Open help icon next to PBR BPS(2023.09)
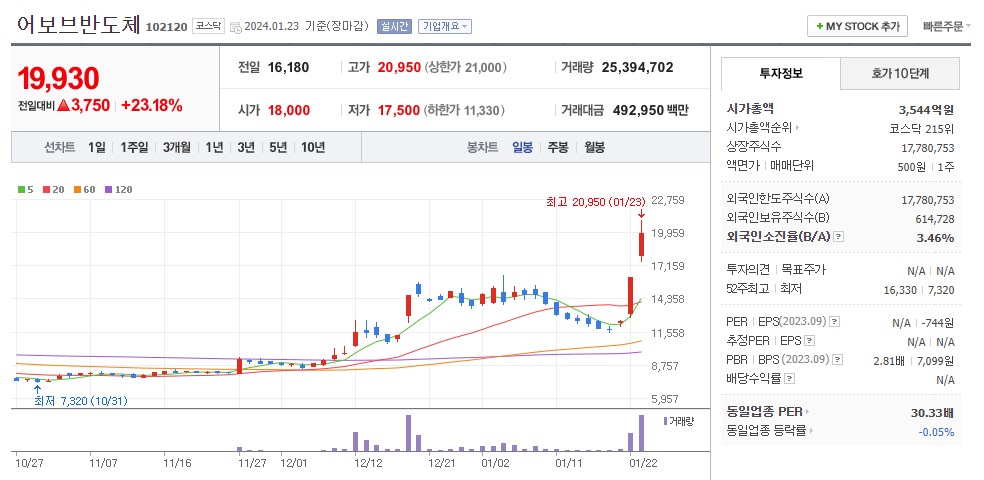Image resolution: width=984 pixels, height=480 pixels. click(837, 360)
